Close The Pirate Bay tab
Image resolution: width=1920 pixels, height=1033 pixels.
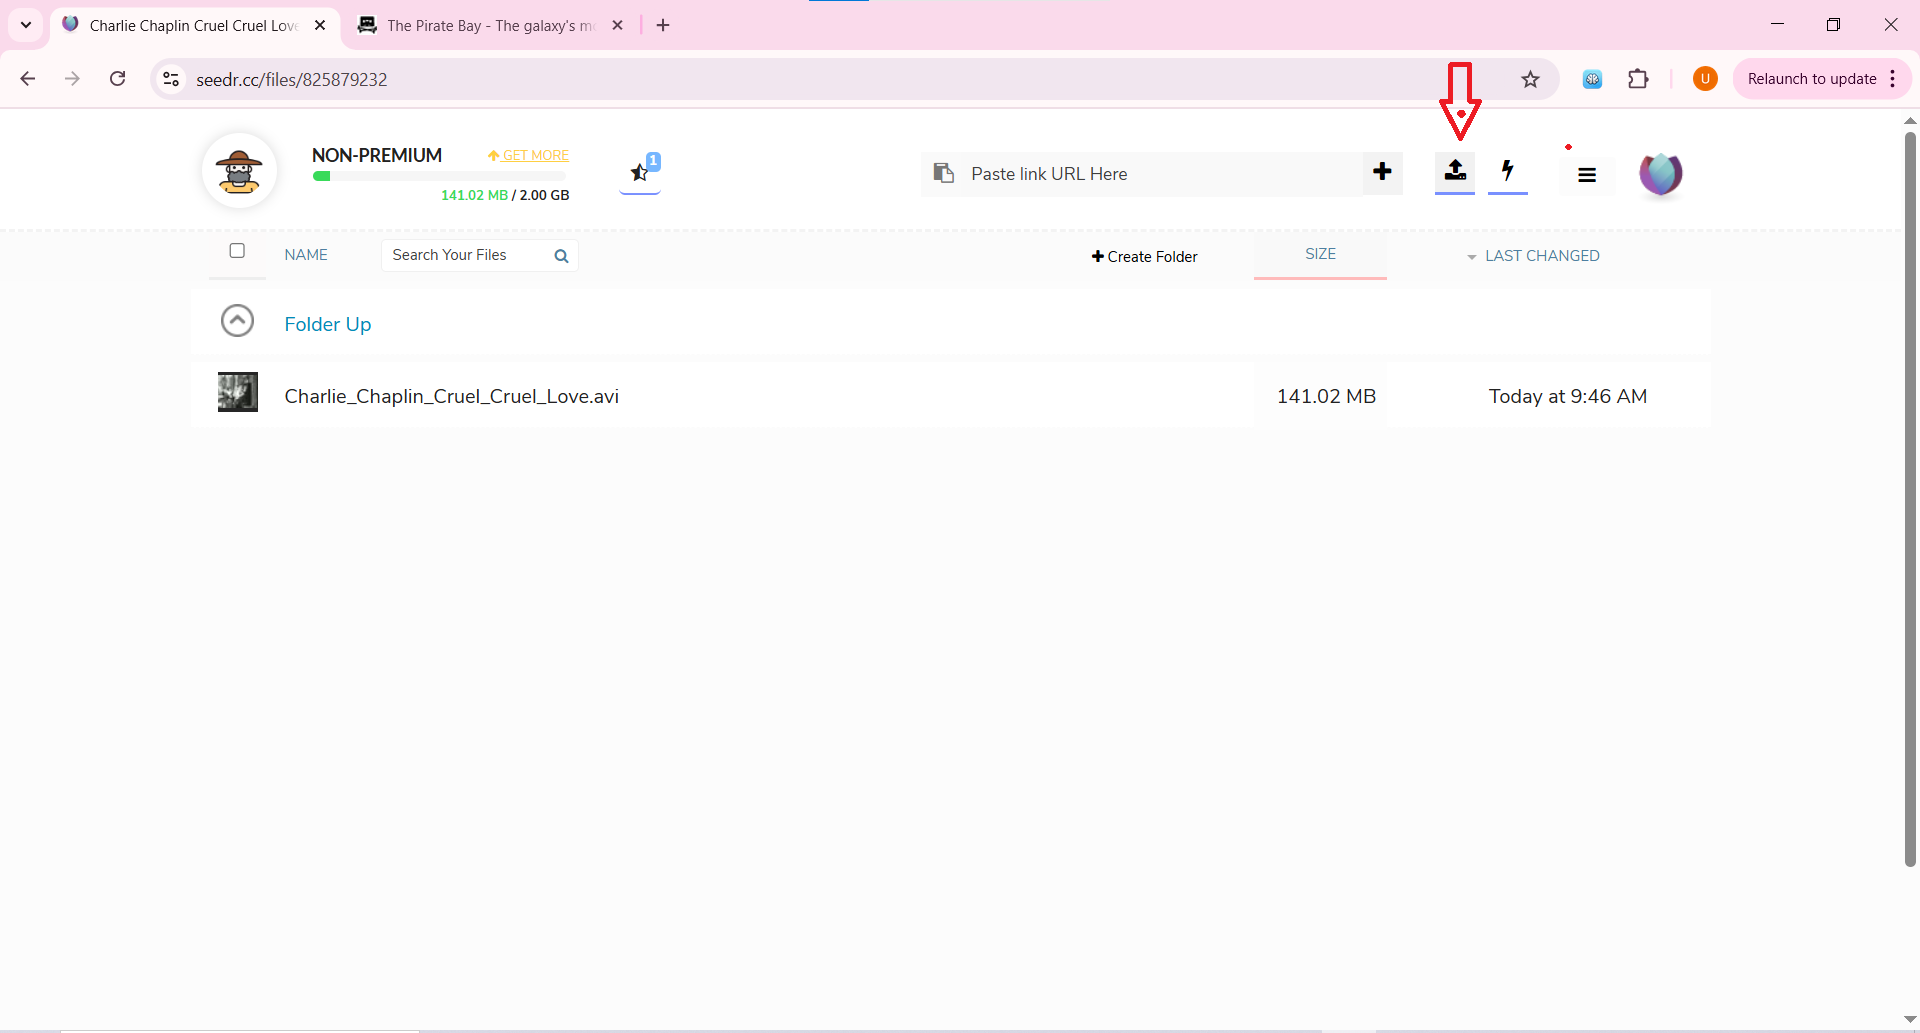coord(618,25)
